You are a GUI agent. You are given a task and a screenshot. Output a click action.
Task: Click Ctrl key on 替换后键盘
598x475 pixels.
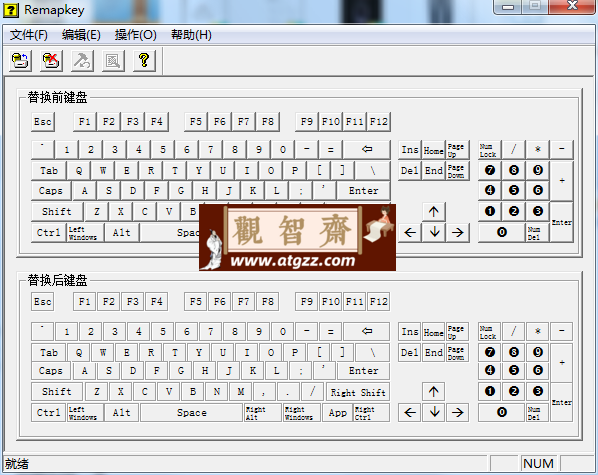pyautogui.click(x=48, y=413)
